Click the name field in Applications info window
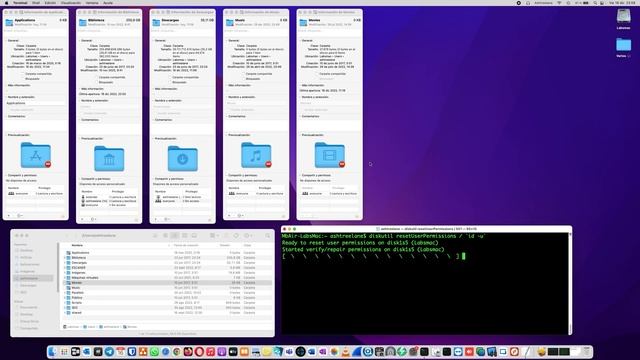Screen dimensions: 640x360 point(36,103)
